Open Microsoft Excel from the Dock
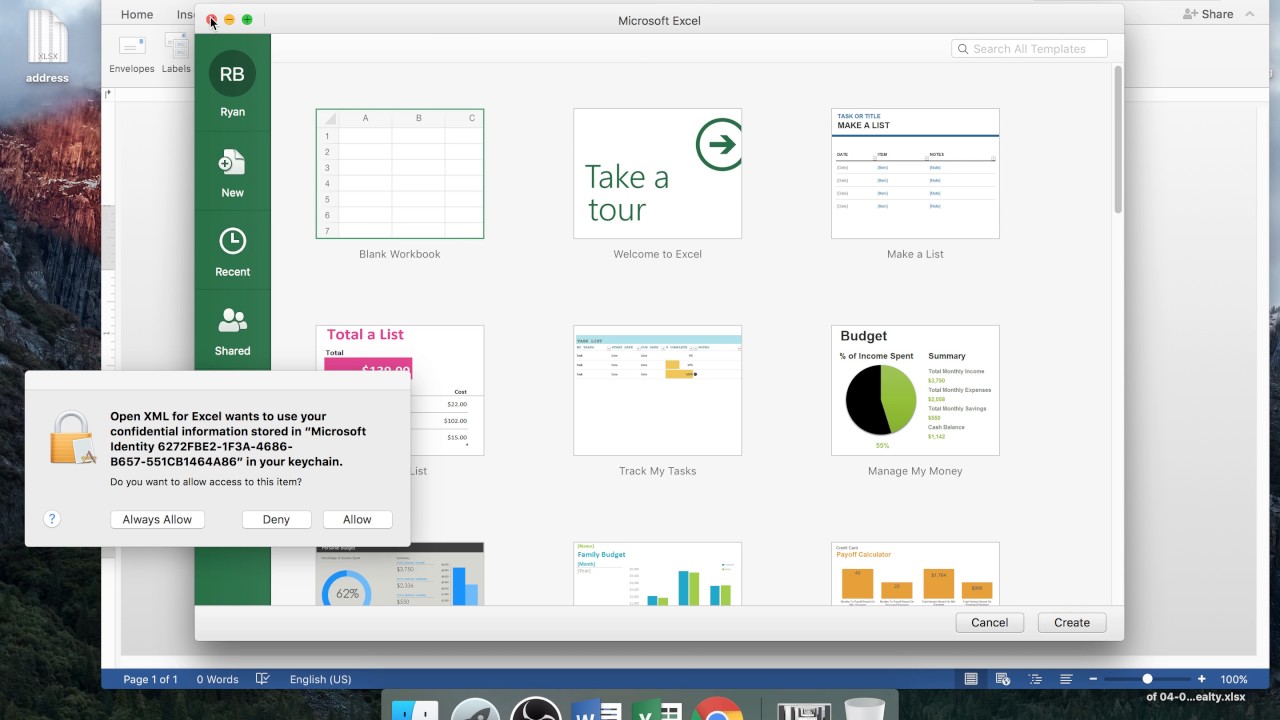The height and width of the screenshot is (720, 1280). (657, 708)
